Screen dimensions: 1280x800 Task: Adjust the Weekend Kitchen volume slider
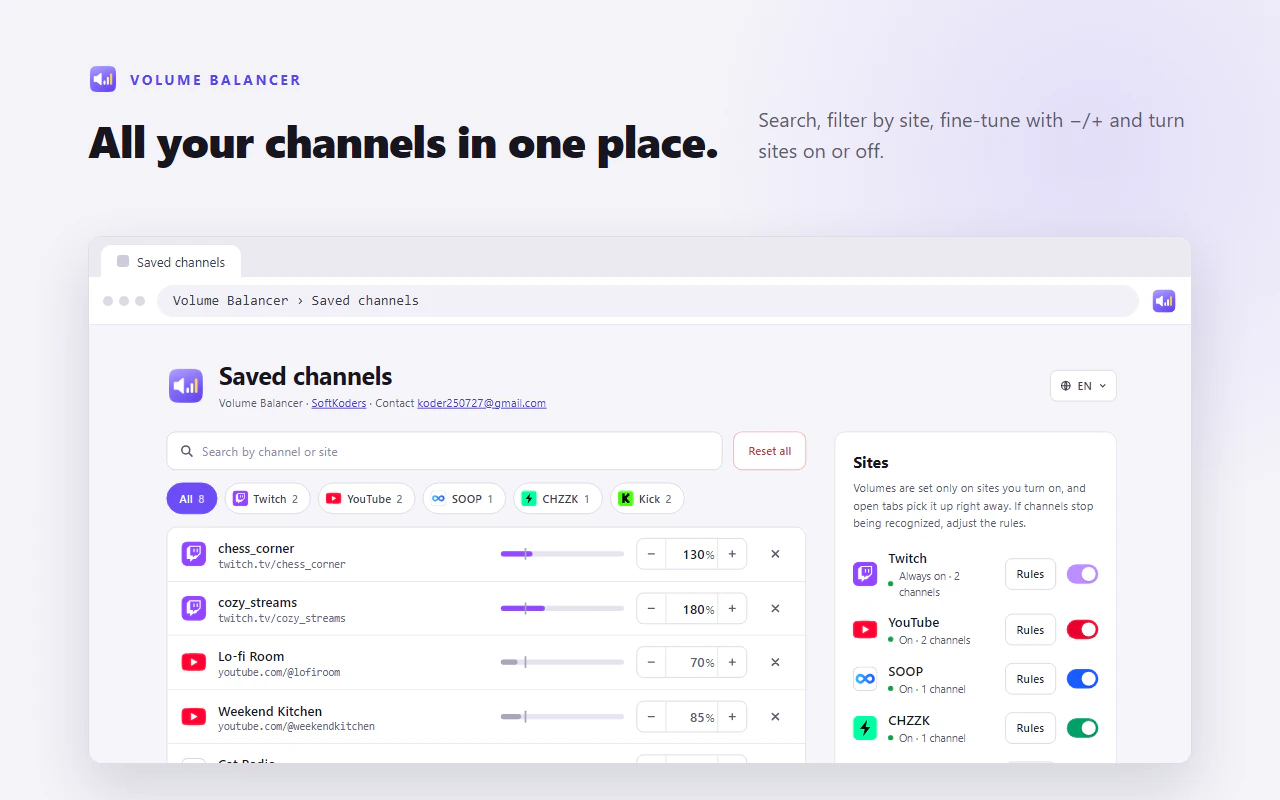click(x=562, y=716)
